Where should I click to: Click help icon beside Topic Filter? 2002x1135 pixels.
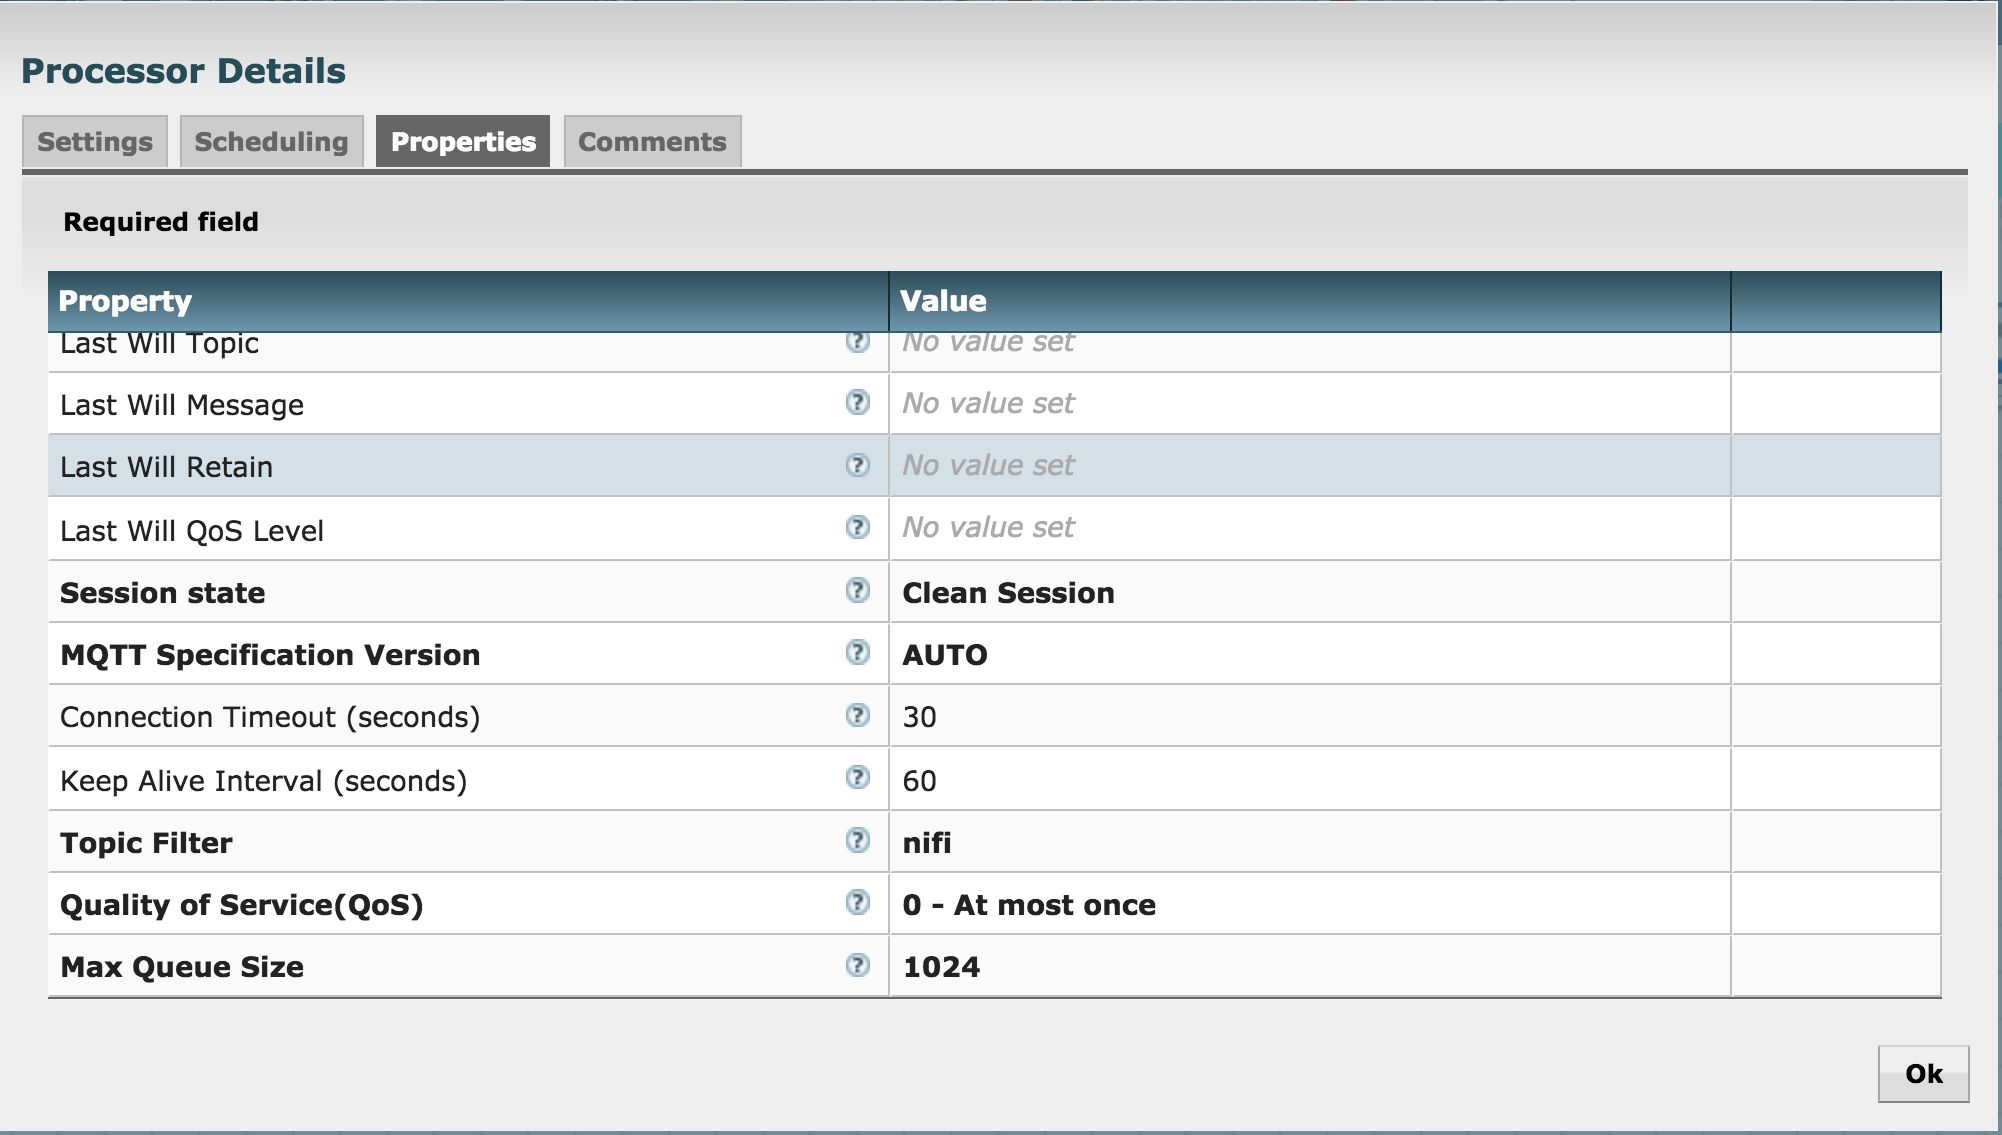[857, 840]
